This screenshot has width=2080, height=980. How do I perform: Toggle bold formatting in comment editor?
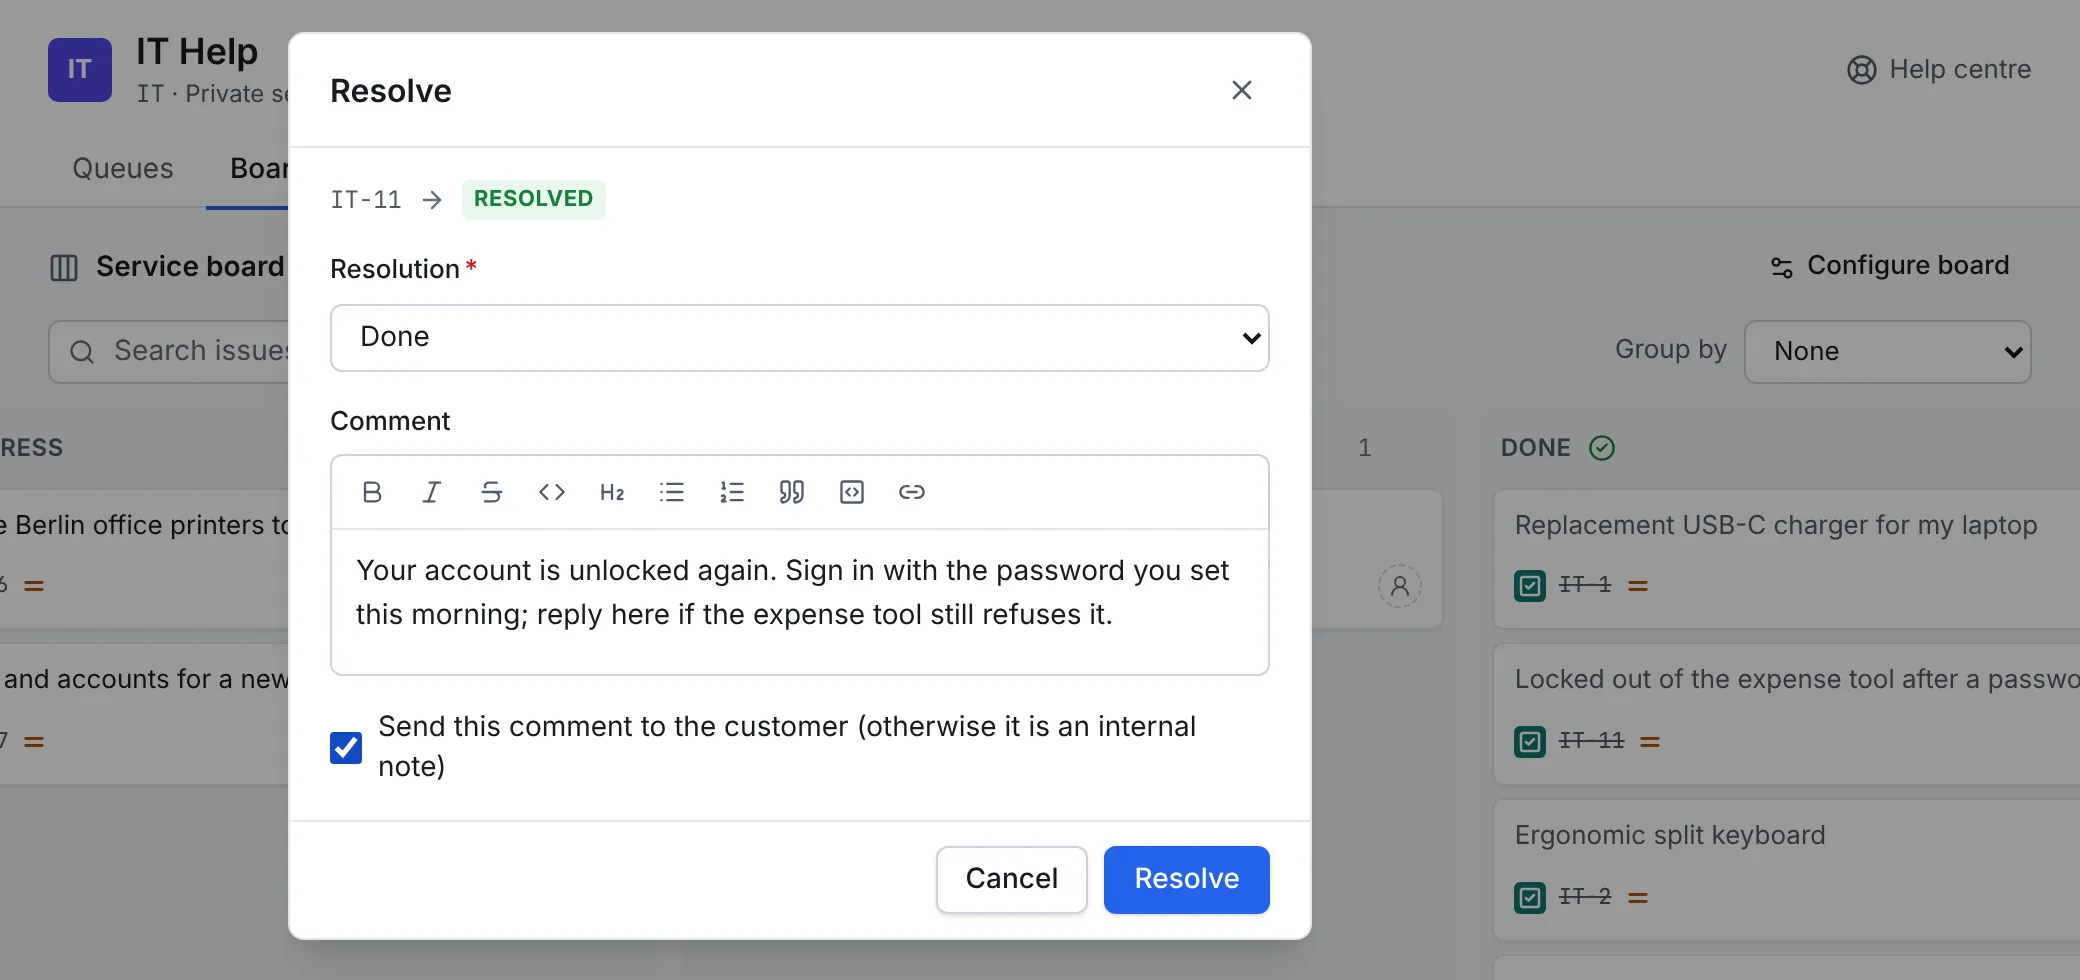372,492
